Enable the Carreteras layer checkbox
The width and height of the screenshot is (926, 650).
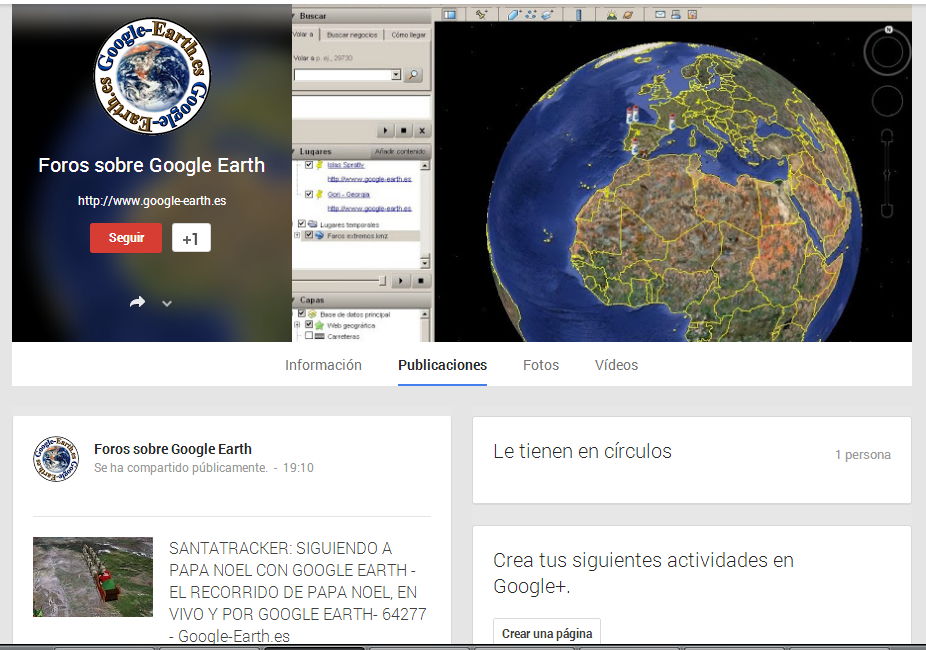click(x=309, y=335)
